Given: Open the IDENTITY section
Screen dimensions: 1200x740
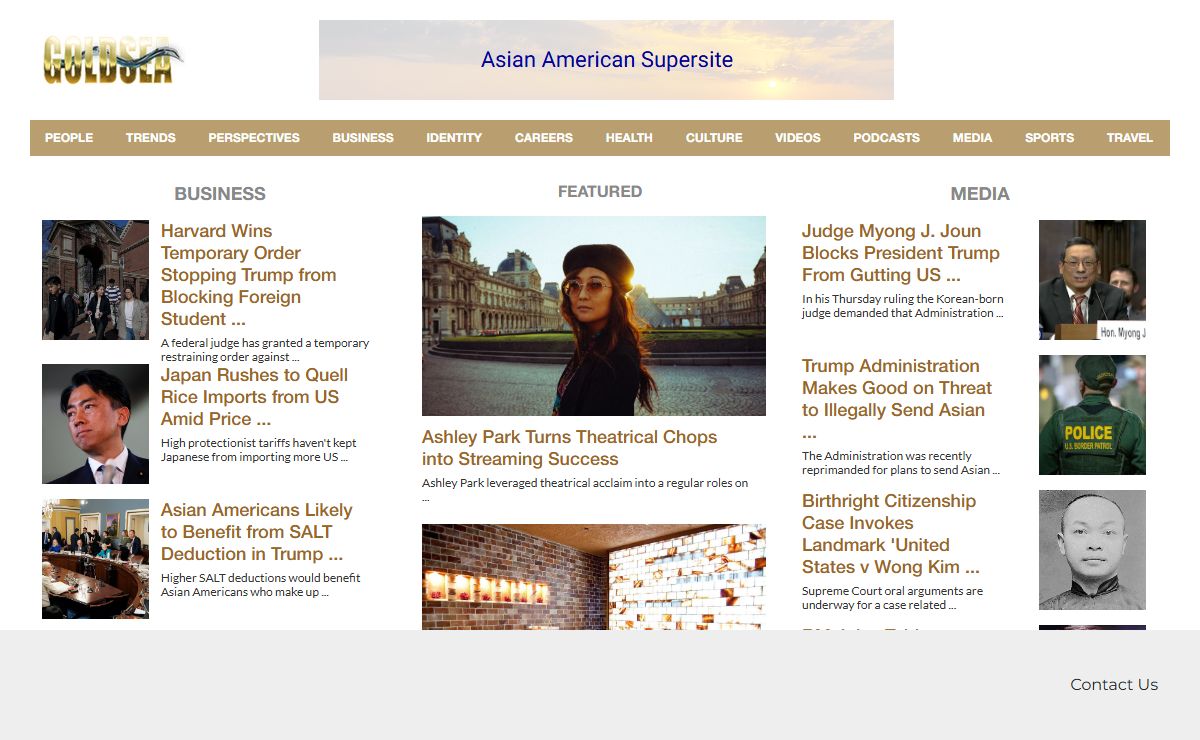Looking at the screenshot, I should [454, 138].
